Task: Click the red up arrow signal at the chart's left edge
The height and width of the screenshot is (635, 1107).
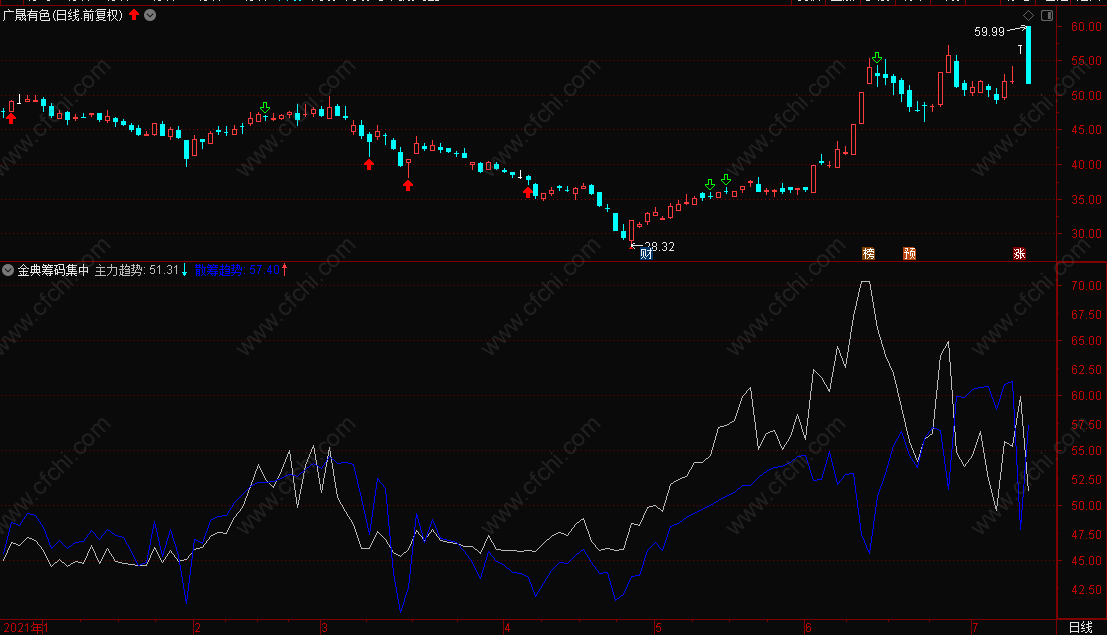Action: (11, 118)
